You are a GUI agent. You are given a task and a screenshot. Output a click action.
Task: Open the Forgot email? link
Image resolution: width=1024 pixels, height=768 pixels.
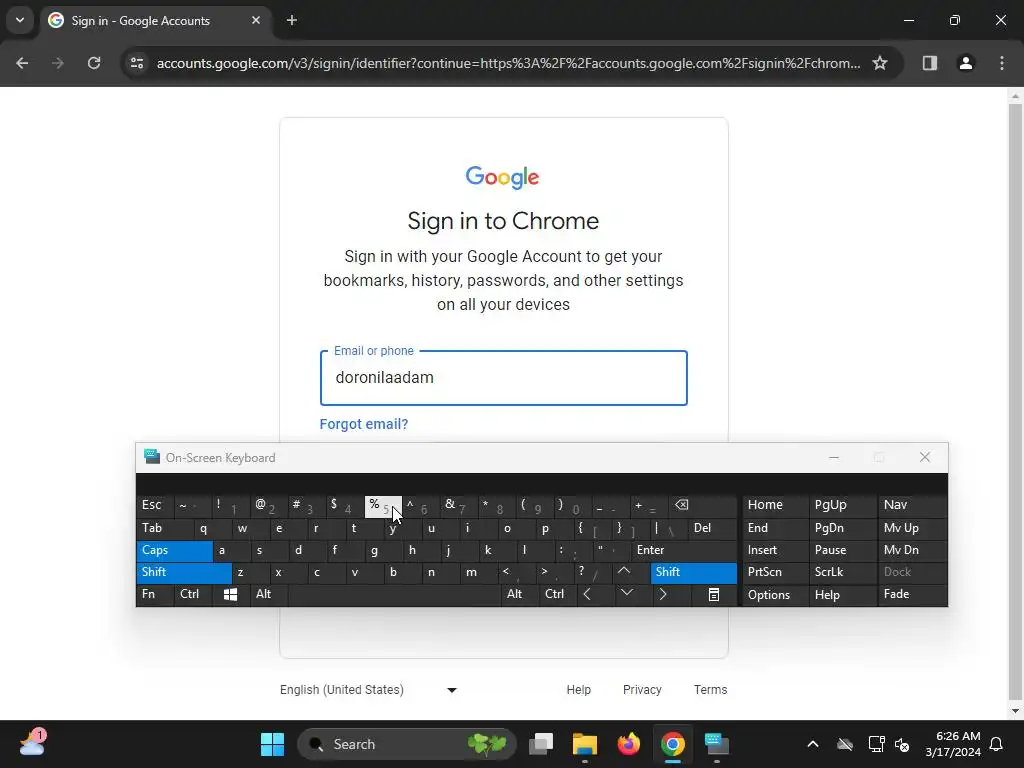pos(364,424)
